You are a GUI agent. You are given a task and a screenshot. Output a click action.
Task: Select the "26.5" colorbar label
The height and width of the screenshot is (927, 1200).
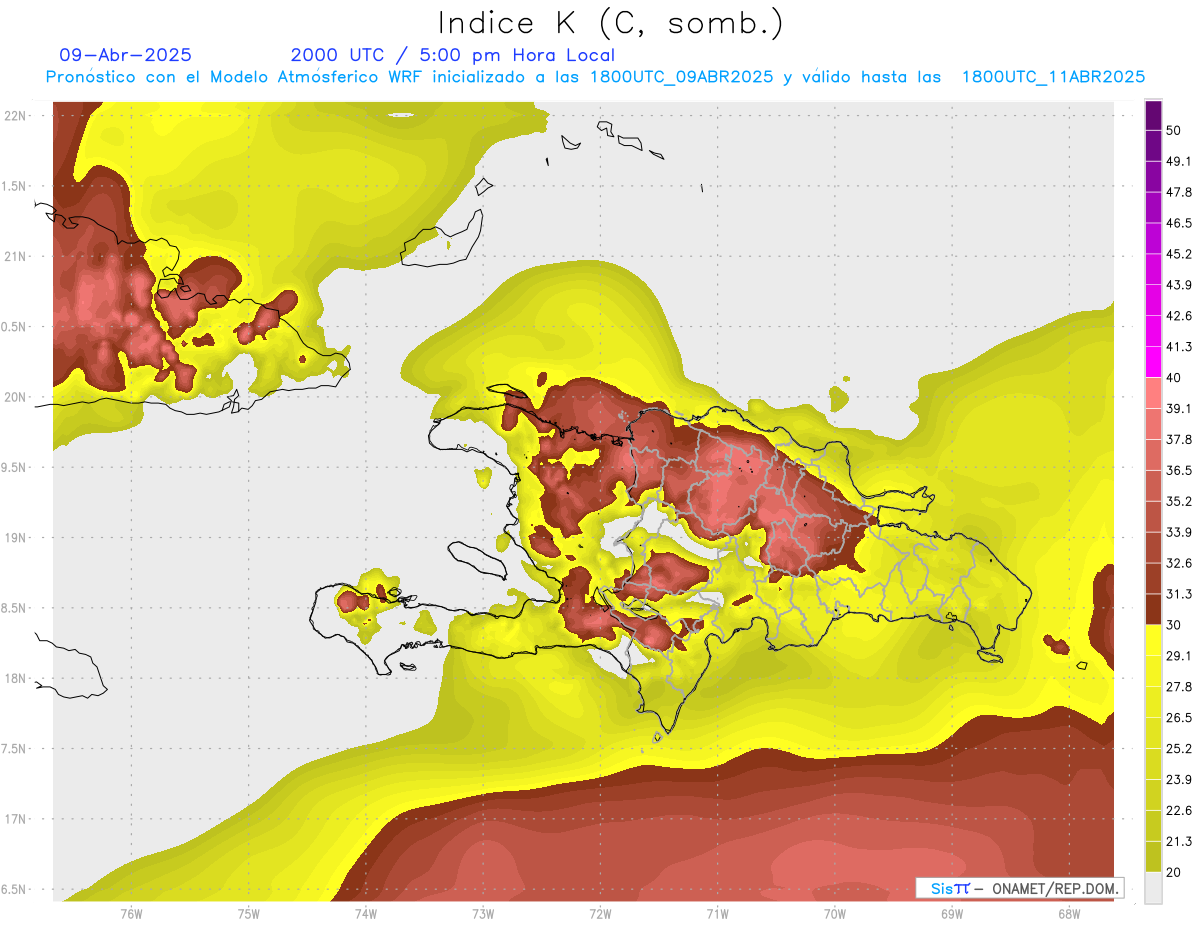(1179, 717)
